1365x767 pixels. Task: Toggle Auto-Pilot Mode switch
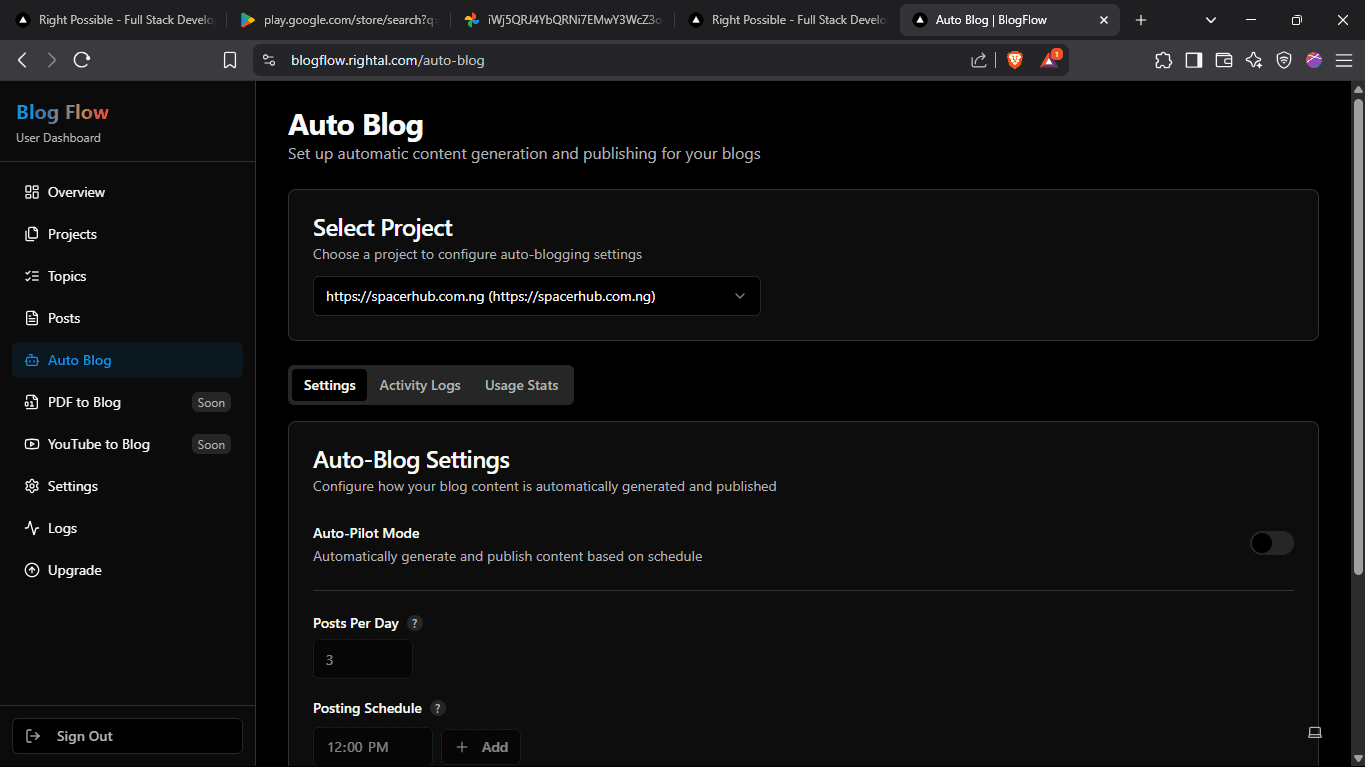(1272, 543)
